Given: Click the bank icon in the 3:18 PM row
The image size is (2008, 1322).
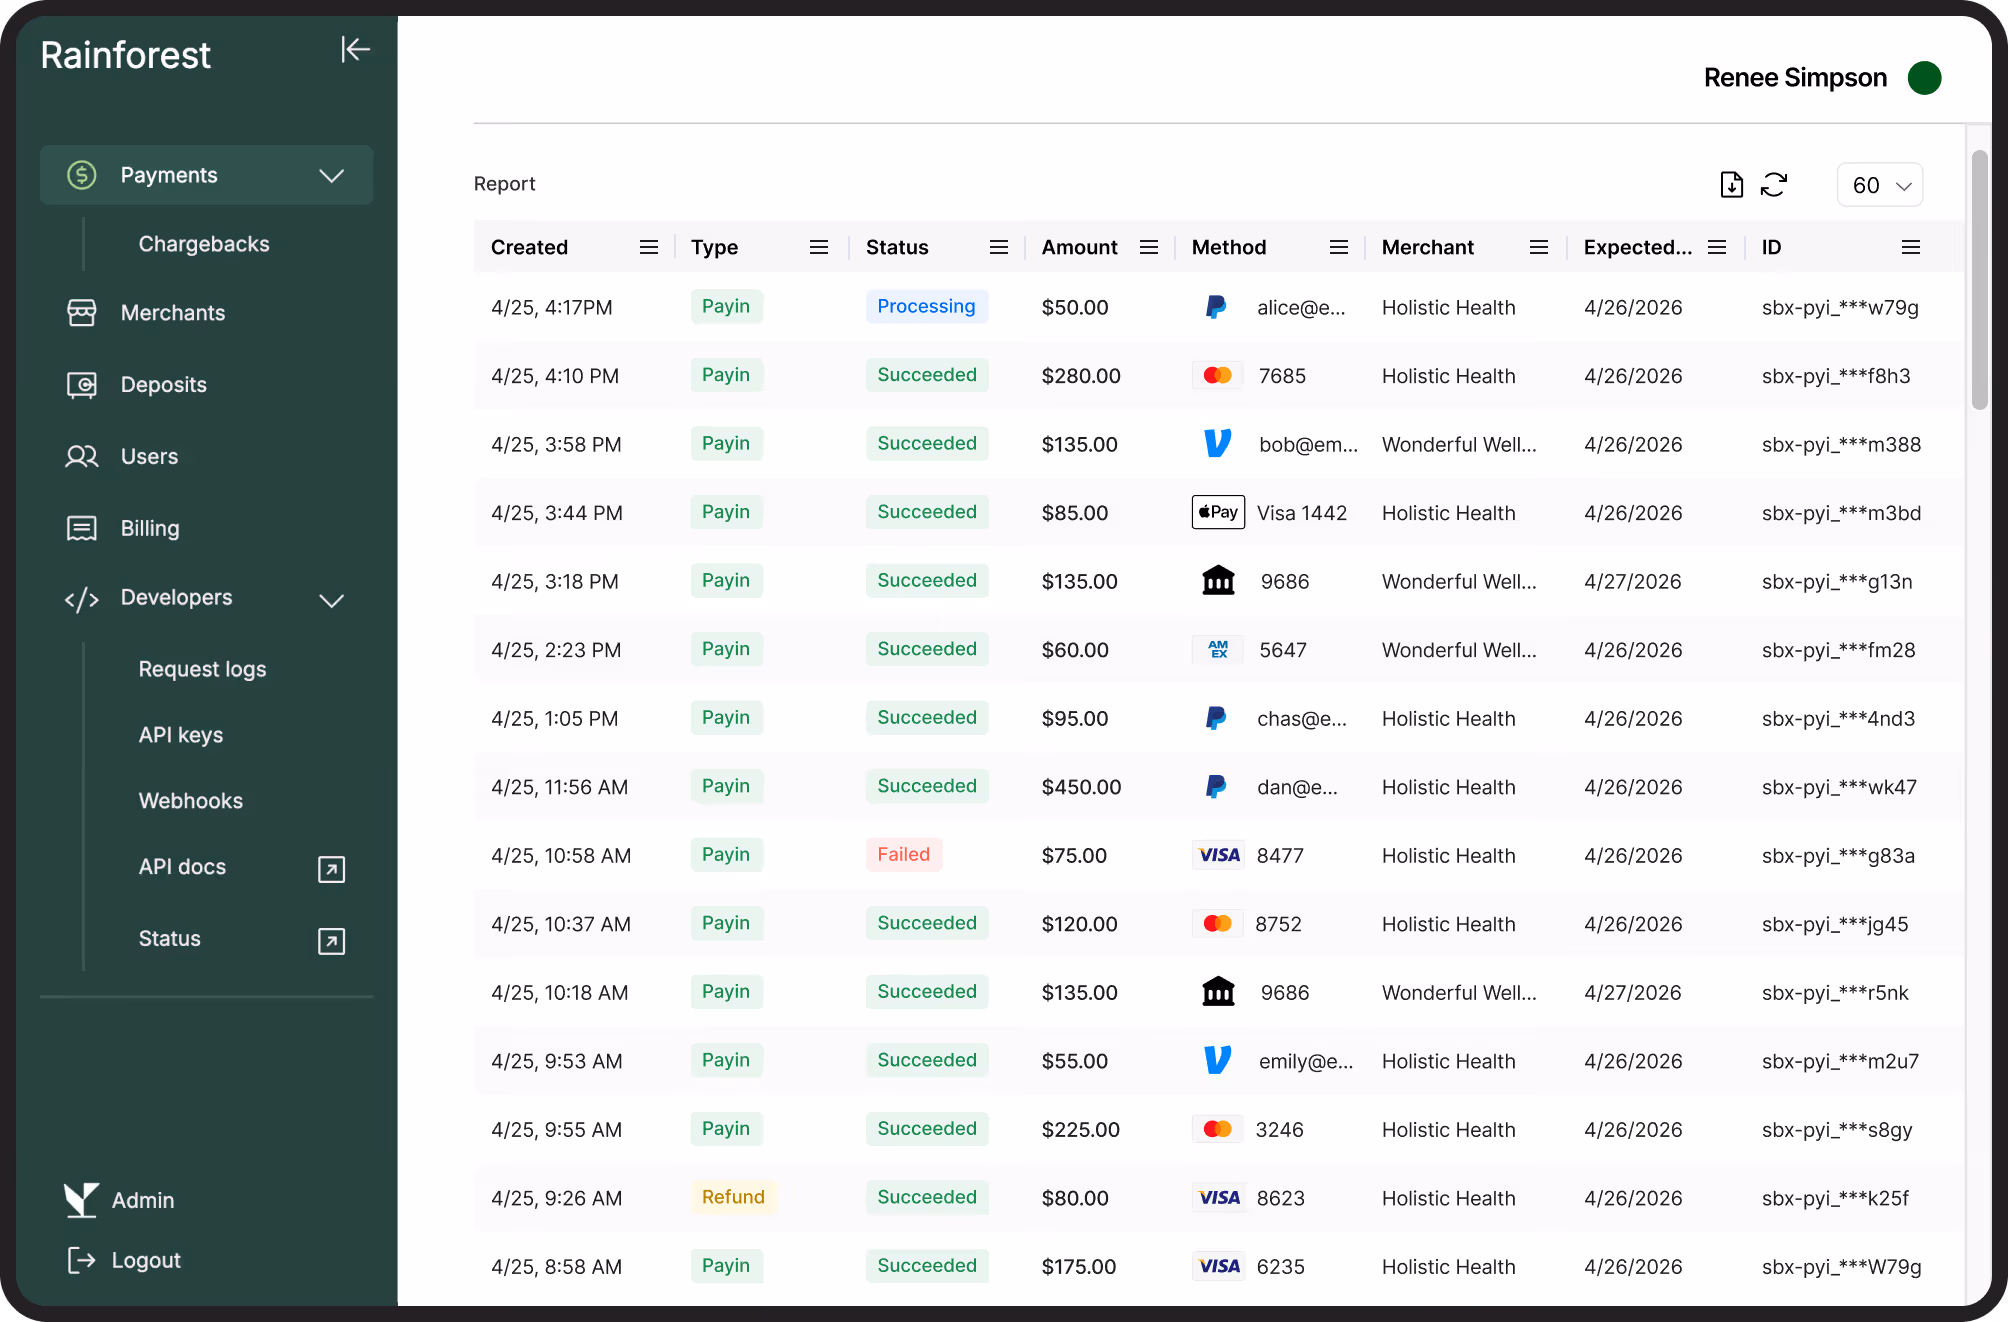Looking at the screenshot, I should pyautogui.click(x=1218, y=580).
